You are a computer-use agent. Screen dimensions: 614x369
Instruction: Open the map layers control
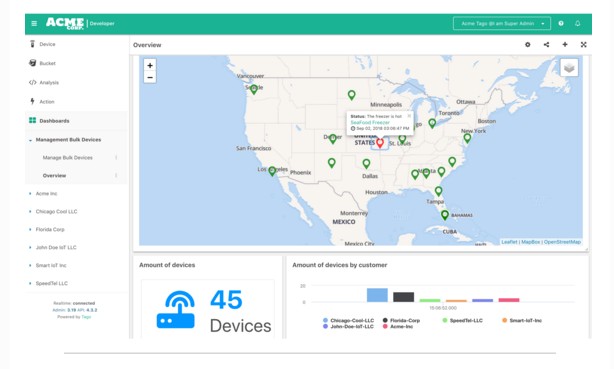[x=569, y=68]
